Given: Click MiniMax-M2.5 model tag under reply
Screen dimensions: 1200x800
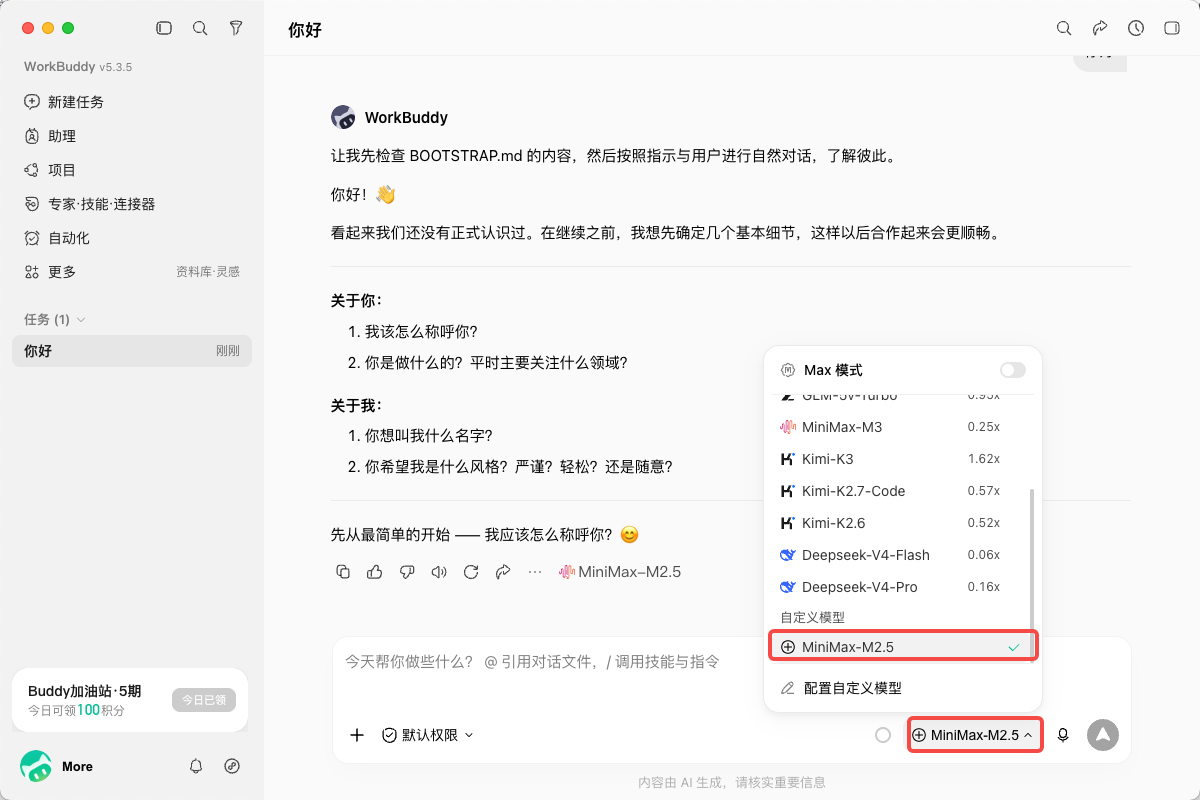Looking at the screenshot, I should tap(620, 572).
